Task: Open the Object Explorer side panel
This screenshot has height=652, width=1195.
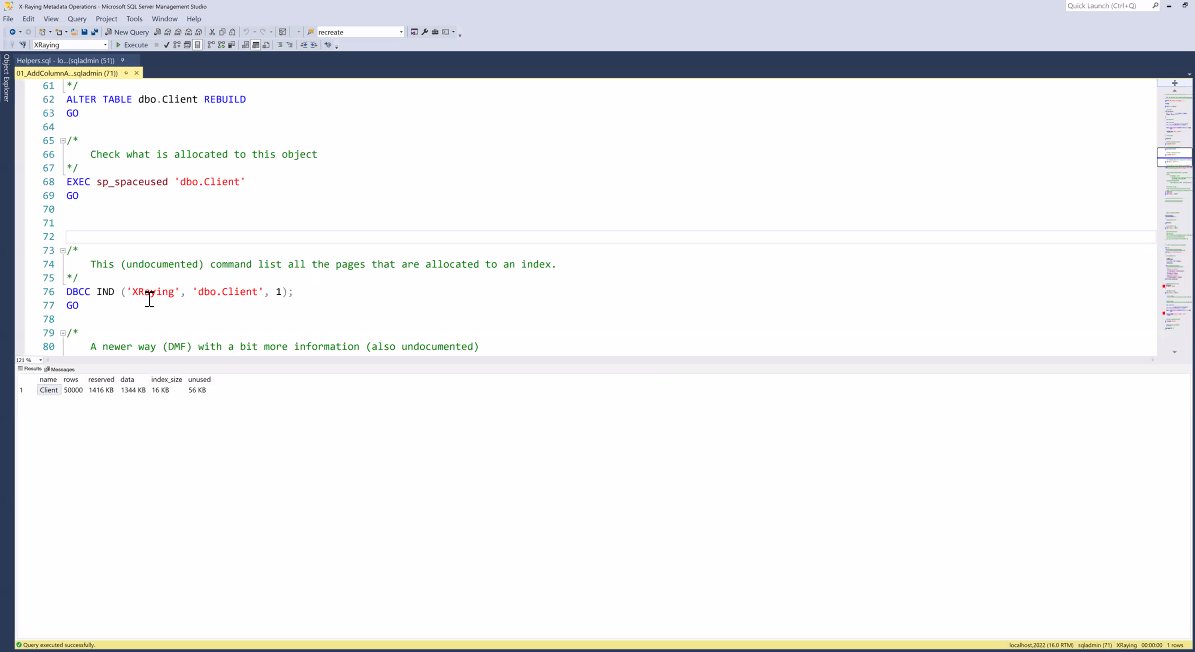Action: (x=6, y=78)
